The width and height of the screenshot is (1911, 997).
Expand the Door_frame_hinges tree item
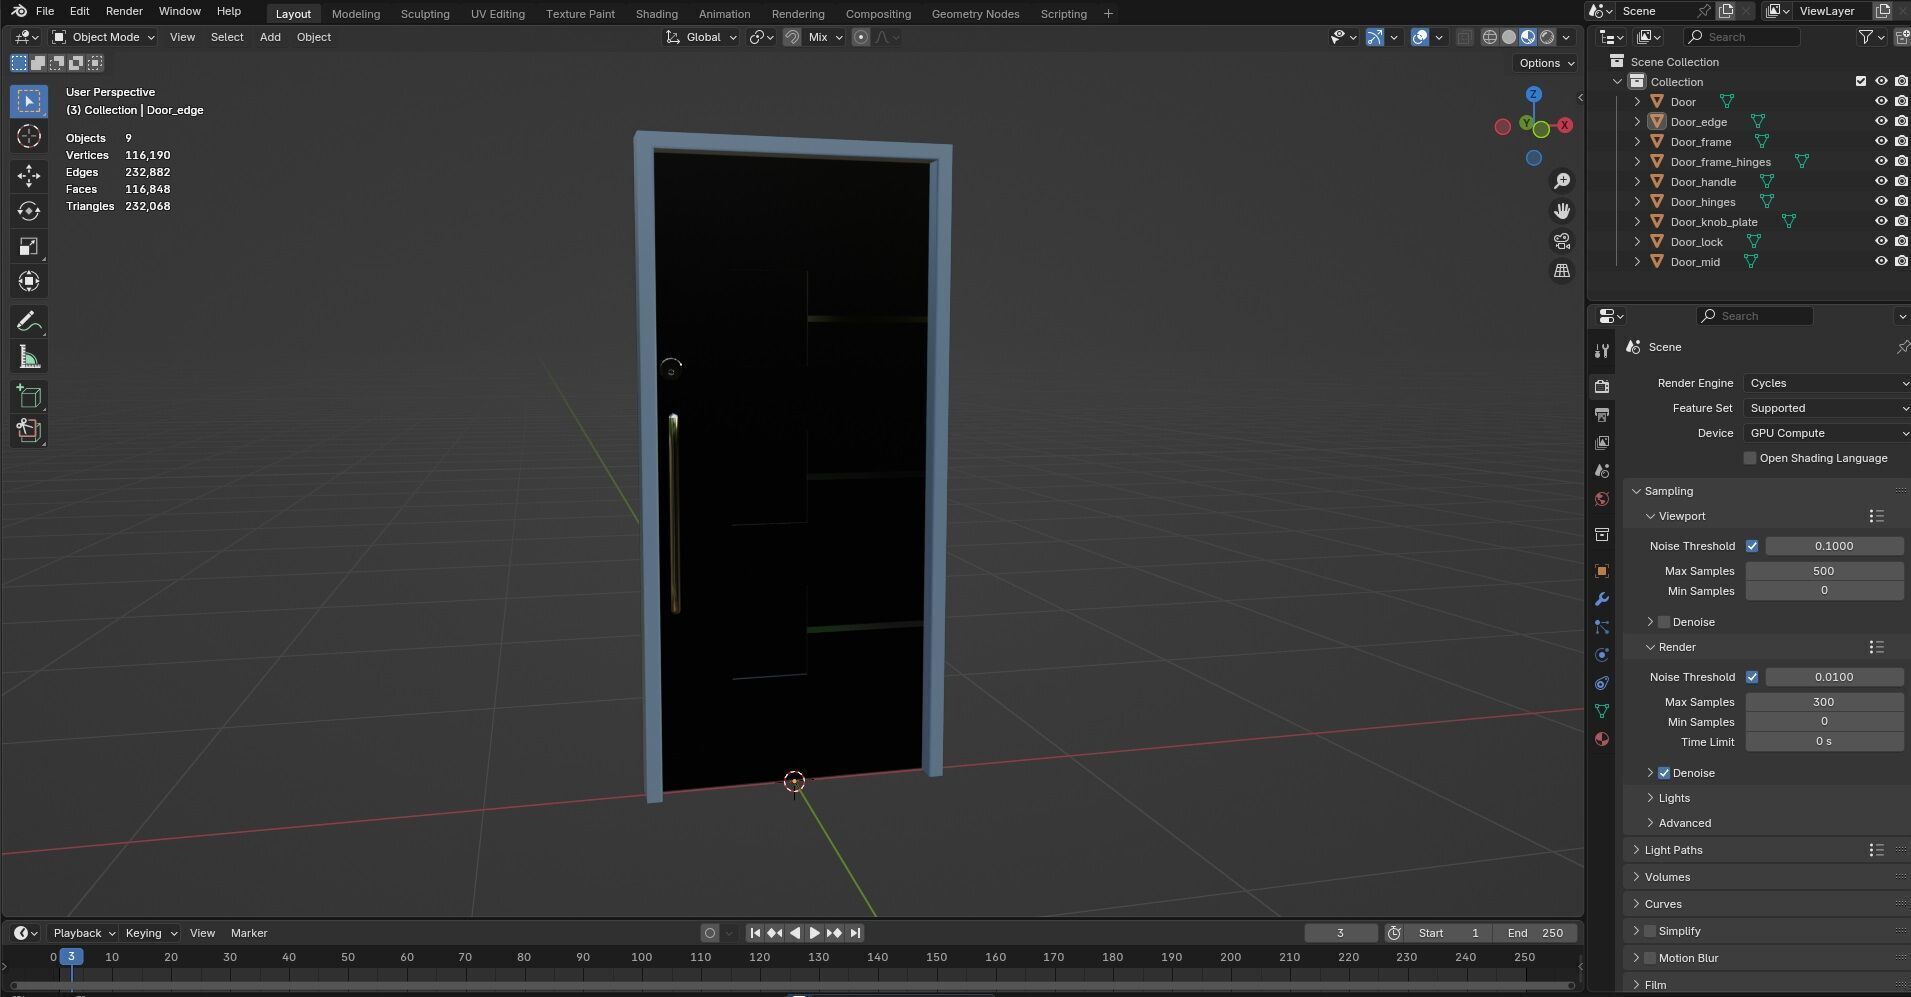(x=1637, y=162)
